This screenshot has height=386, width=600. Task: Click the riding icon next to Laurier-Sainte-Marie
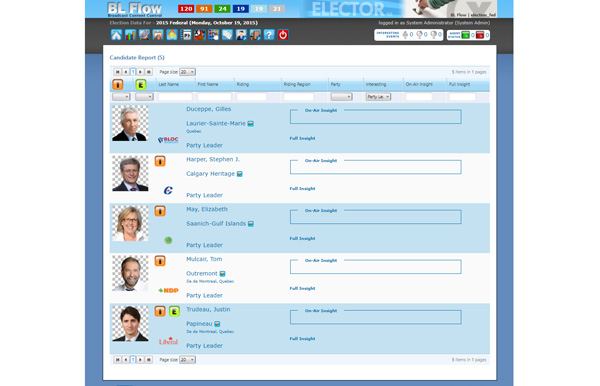pyautogui.click(x=251, y=124)
